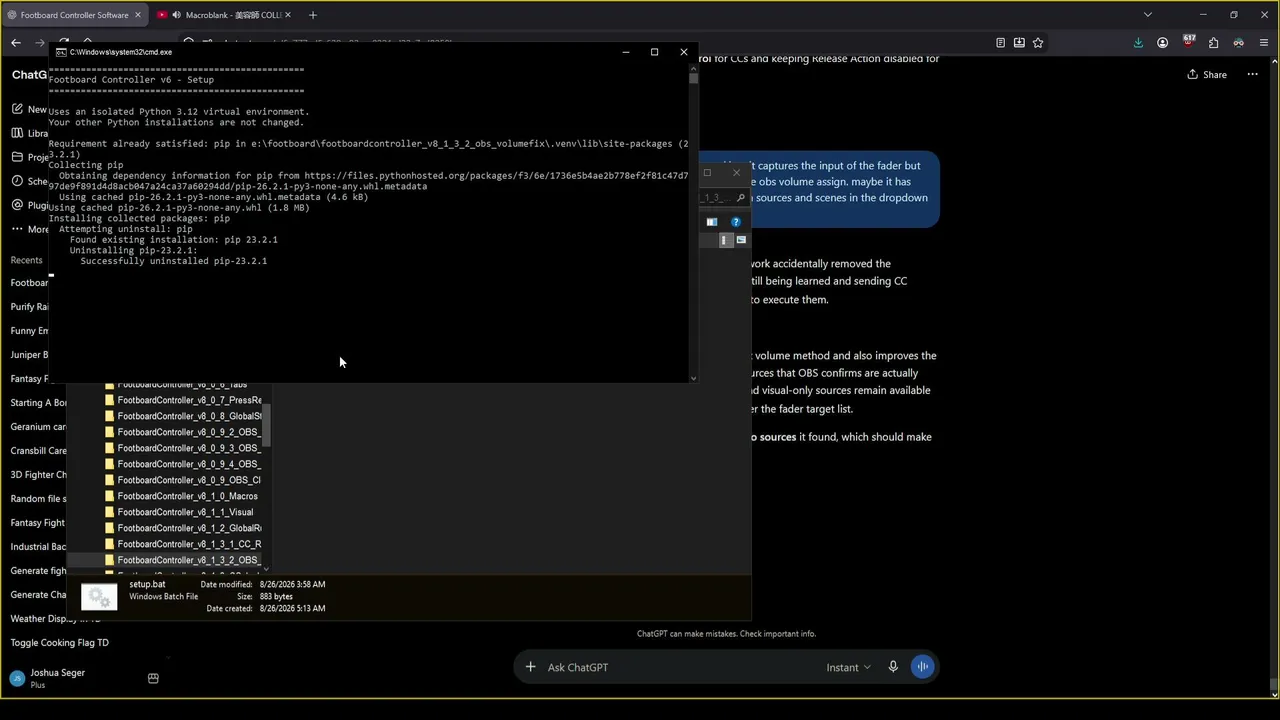This screenshot has width=1280, height=720.
Task: Click the cmd.exe title bar icon
Action: [x=61, y=52]
